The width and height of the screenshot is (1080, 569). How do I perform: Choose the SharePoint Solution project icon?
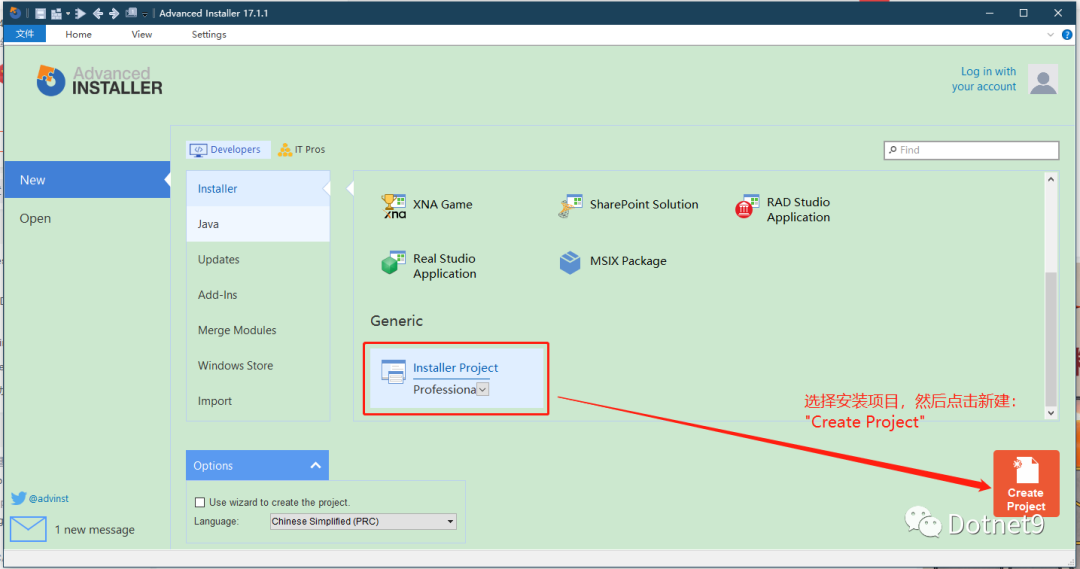[x=570, y=205]
